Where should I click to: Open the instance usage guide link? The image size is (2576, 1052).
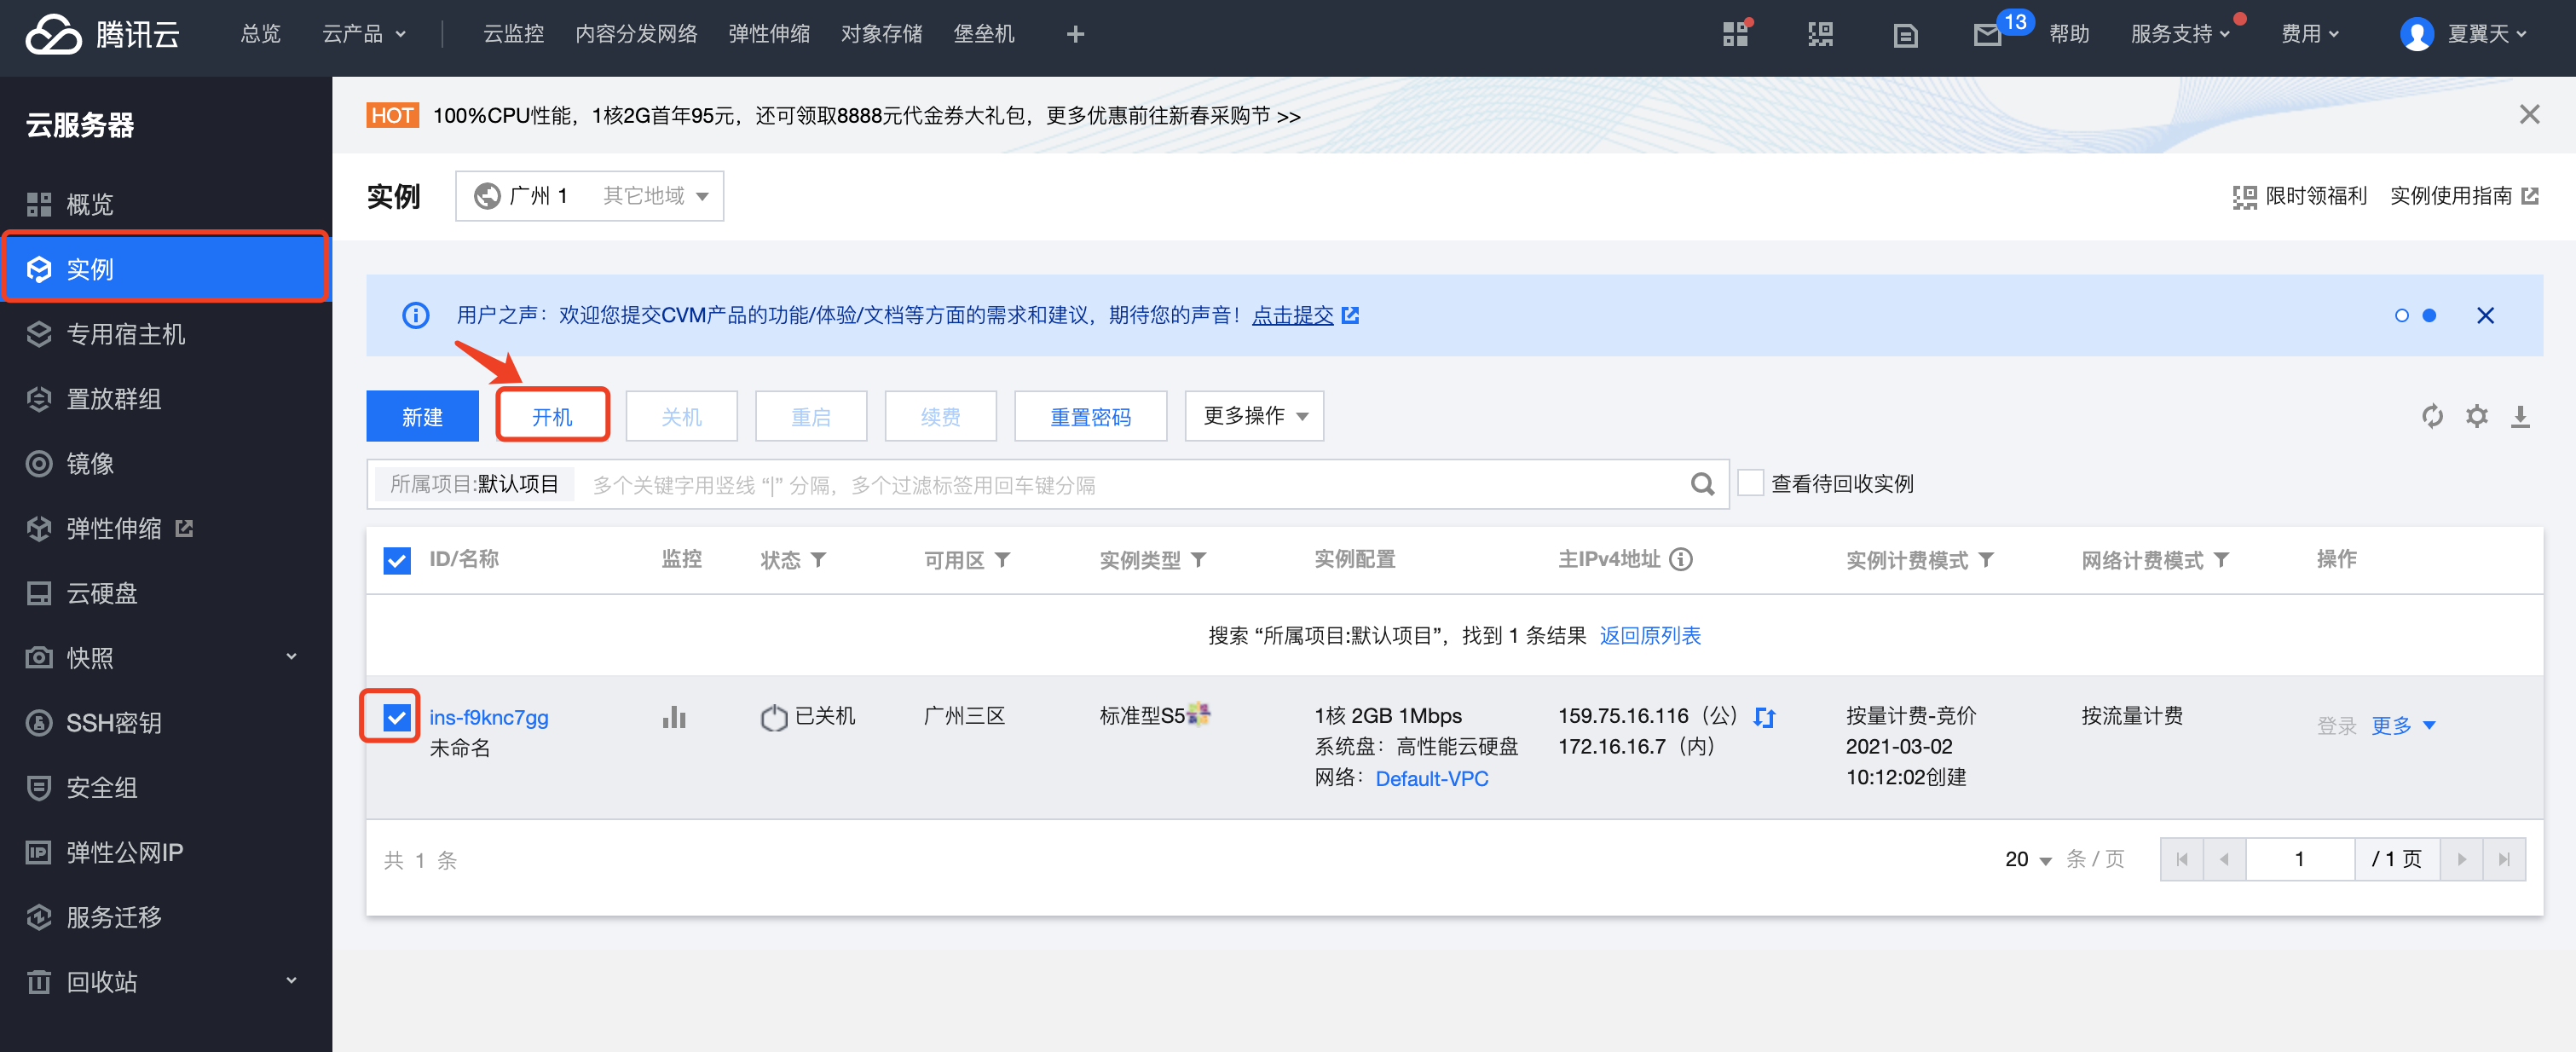point(2463,196)
